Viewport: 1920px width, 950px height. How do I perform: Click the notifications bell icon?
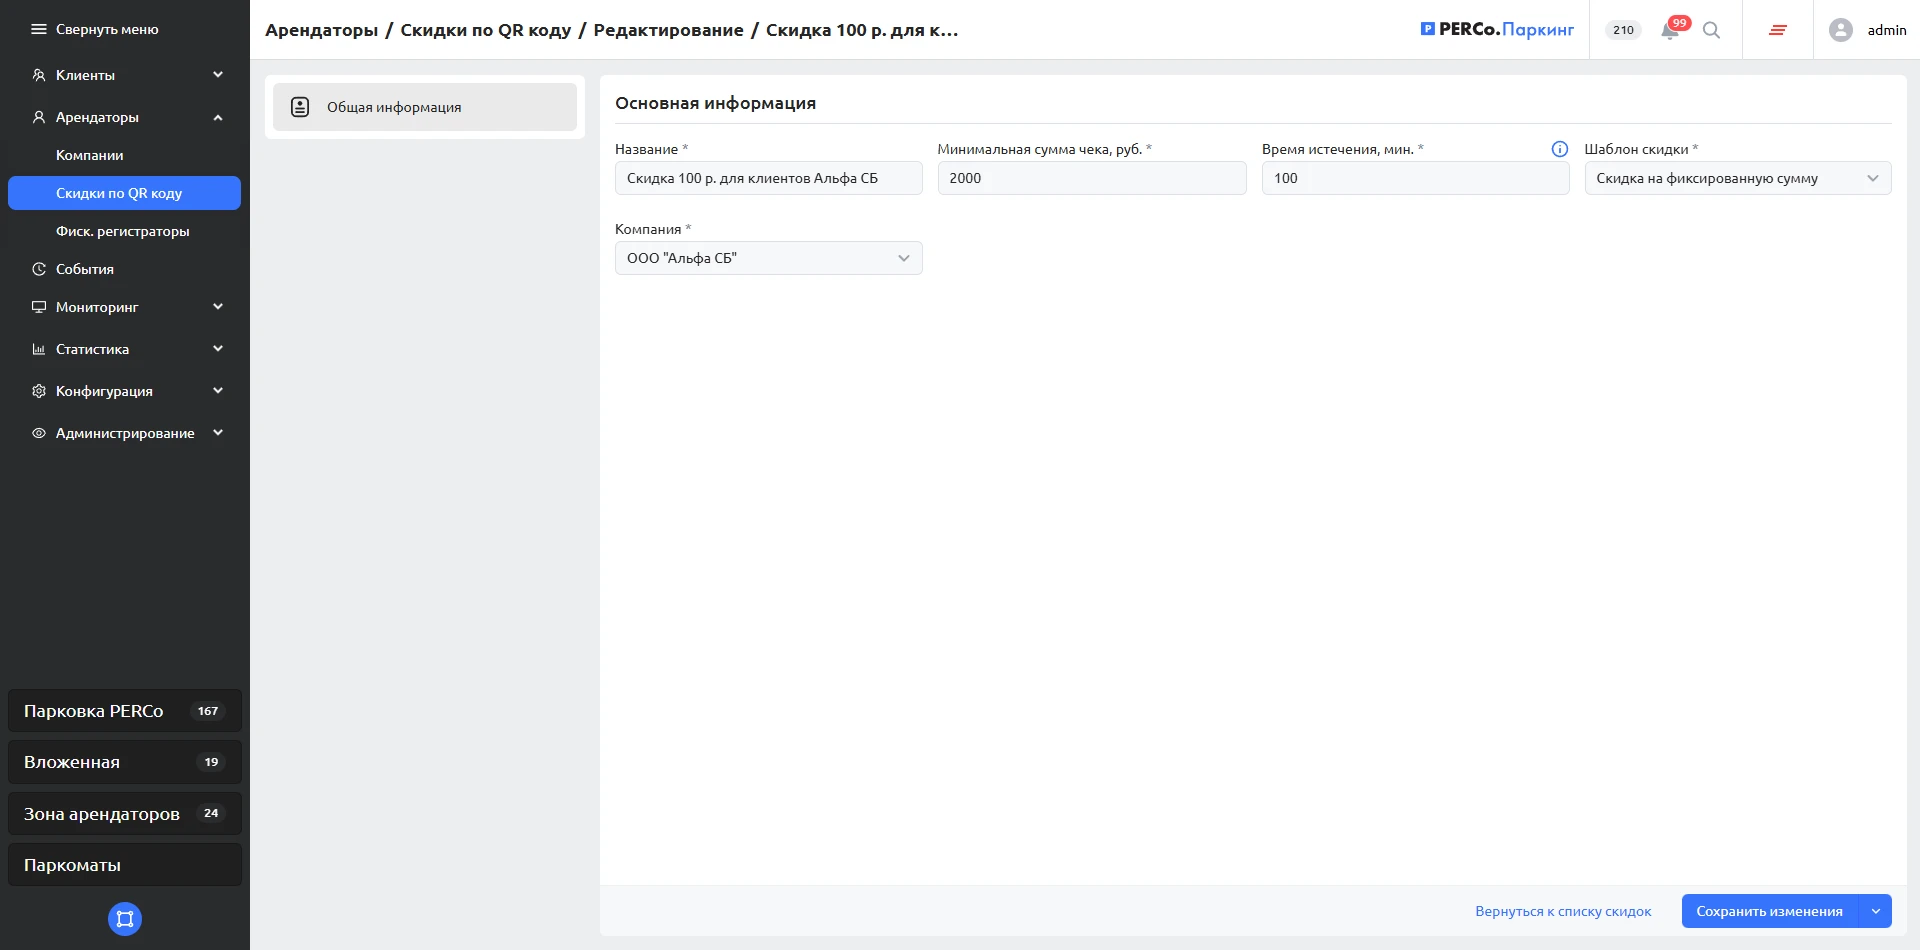(x=1669, y=31)
